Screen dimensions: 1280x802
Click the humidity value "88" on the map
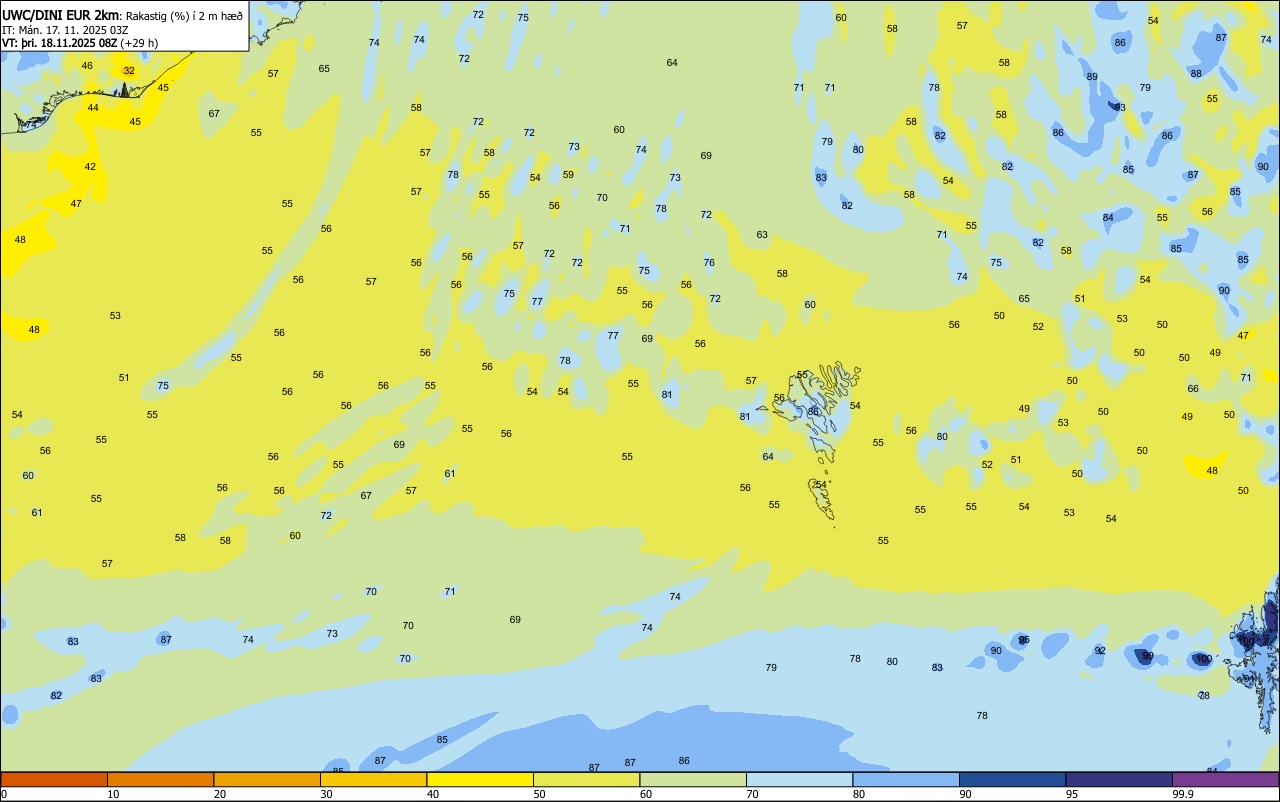[x=1196, y=73]
